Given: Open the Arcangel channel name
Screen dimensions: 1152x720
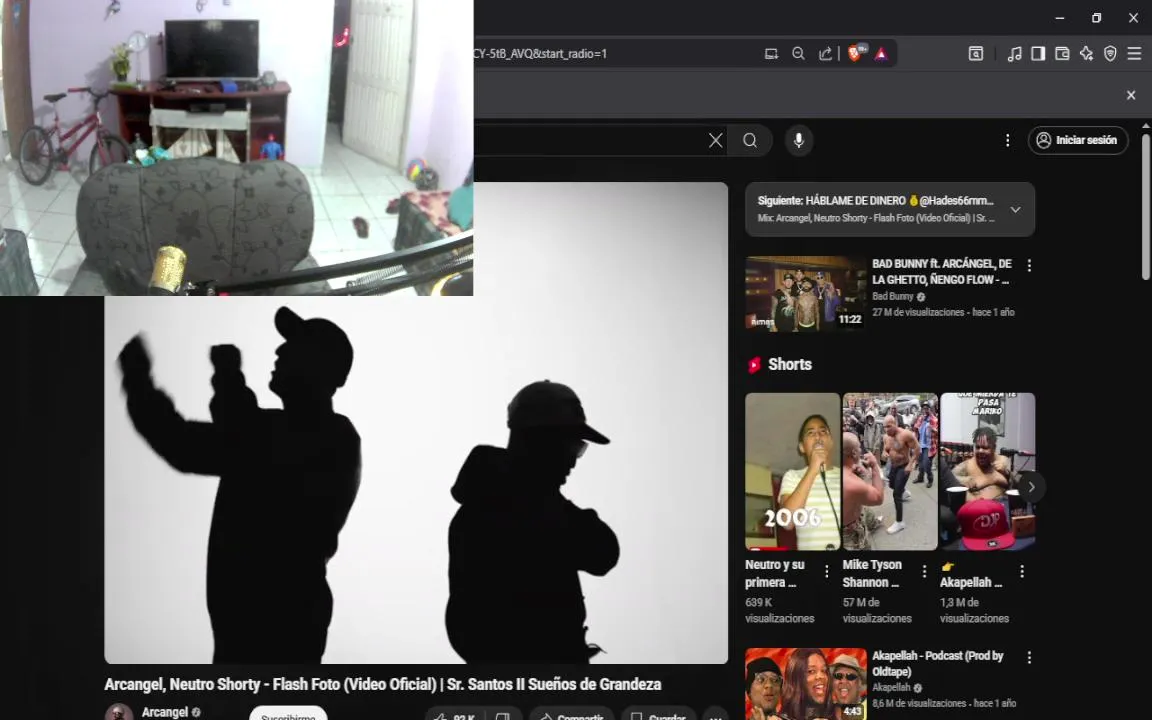Looking at the screenshot, I should [x=165, y=712].
